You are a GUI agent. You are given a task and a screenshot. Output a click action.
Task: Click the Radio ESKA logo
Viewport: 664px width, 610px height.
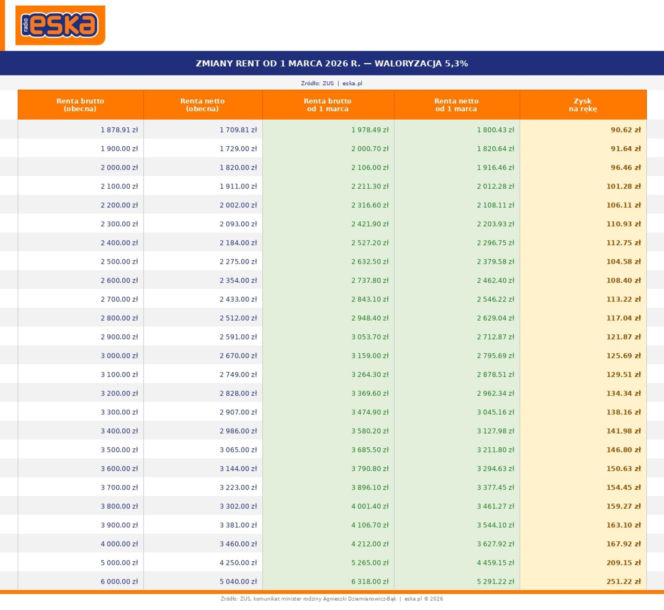tap(60, 25)
